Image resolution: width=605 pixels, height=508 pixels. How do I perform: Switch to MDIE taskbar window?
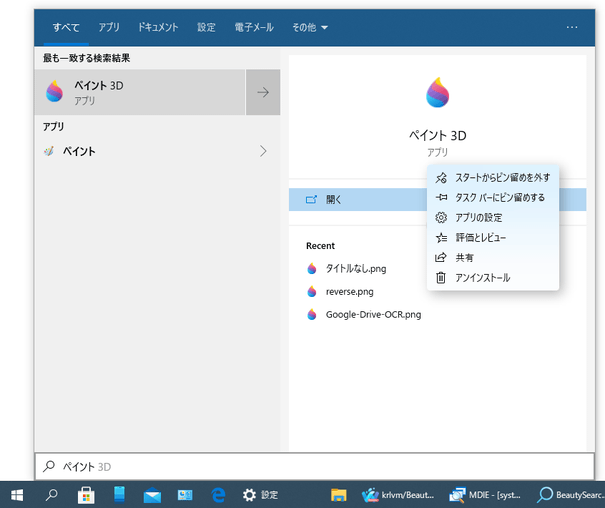click(485, 495)
